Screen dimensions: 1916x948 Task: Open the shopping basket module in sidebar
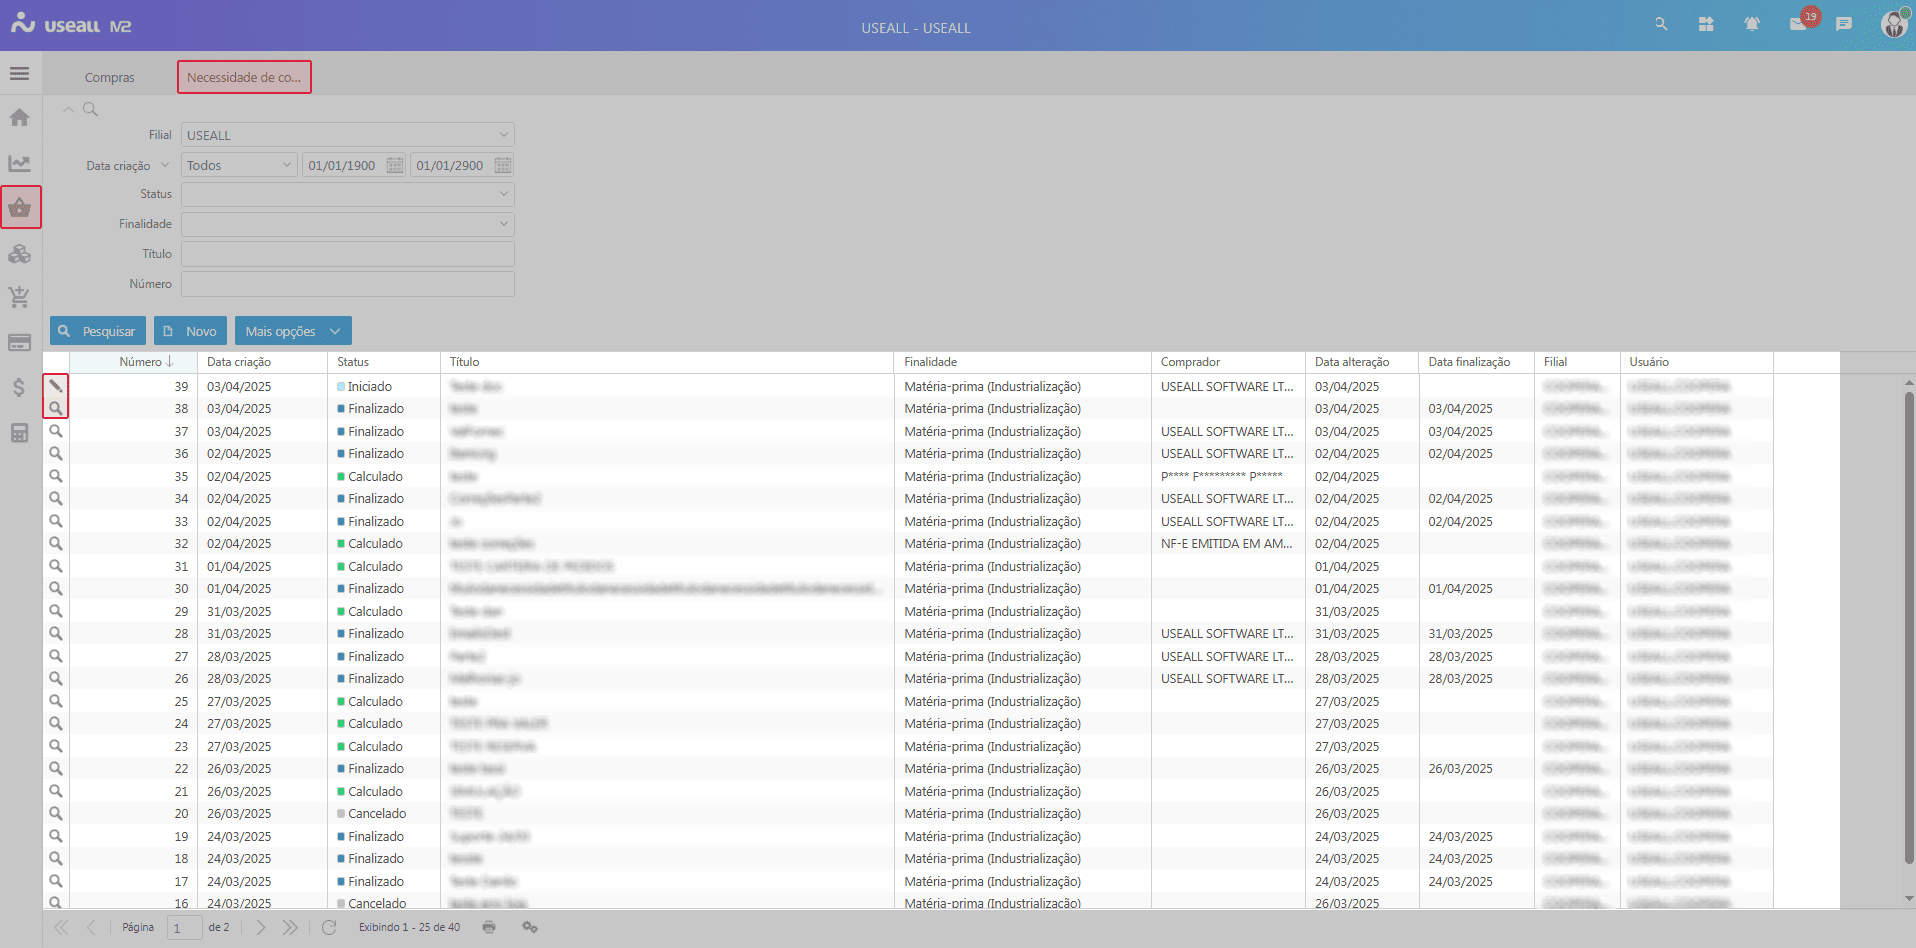tap(20, 208)
